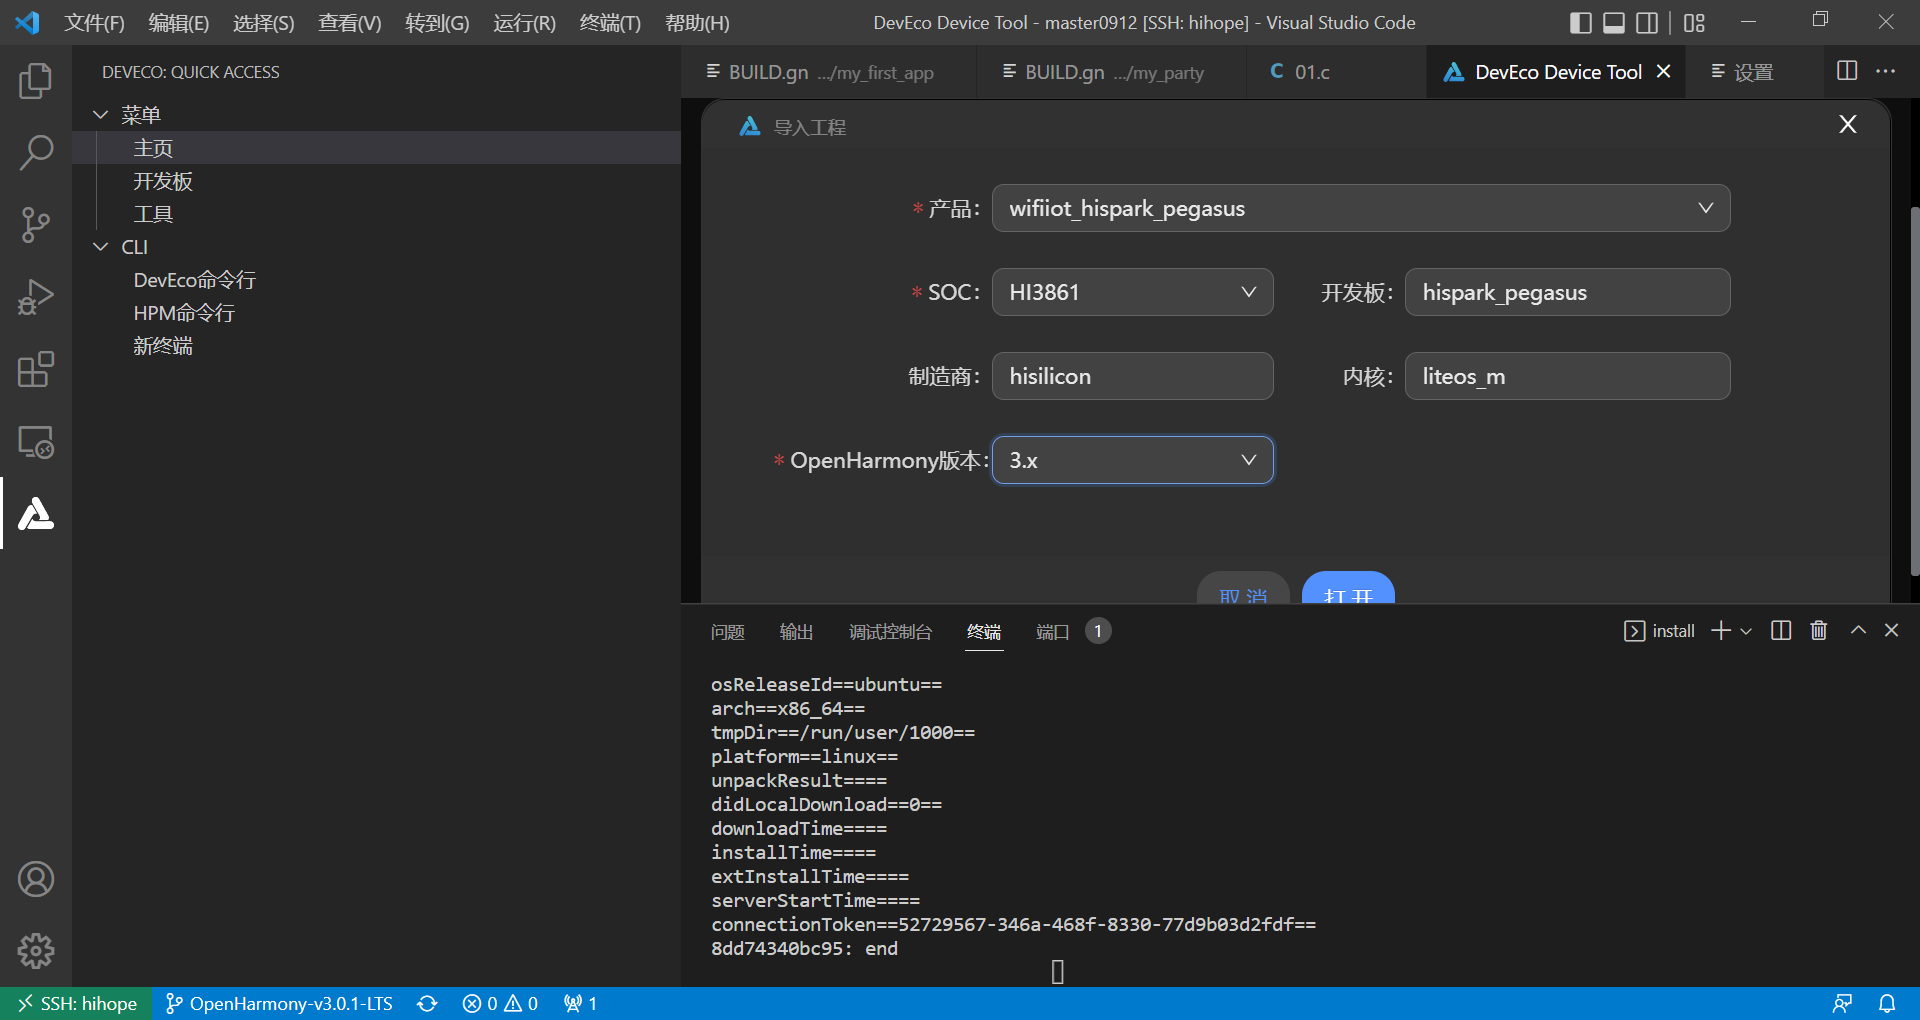1920x1020 pixels.
Task: Open the product dropdown wifiiot_hispark_pegasus
Action: 1361,208
